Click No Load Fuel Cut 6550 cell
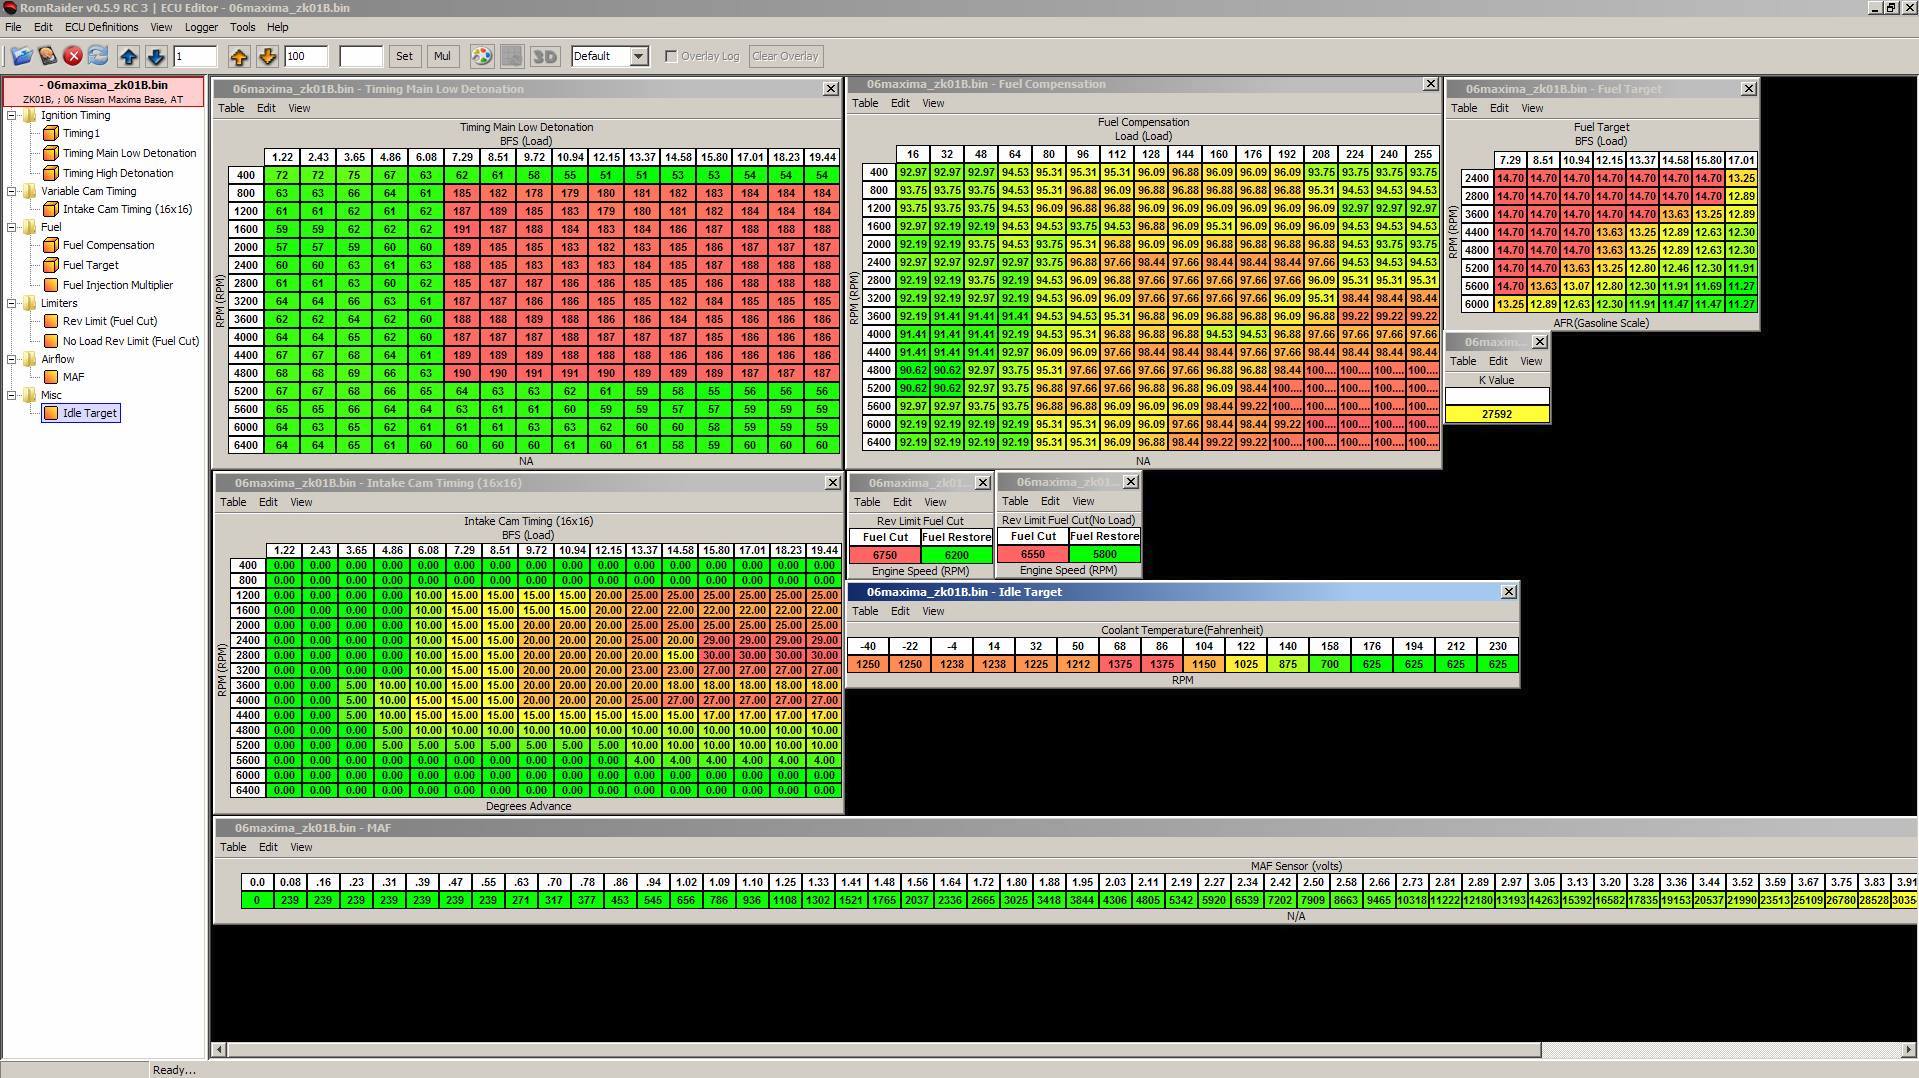 point(1032,554)
